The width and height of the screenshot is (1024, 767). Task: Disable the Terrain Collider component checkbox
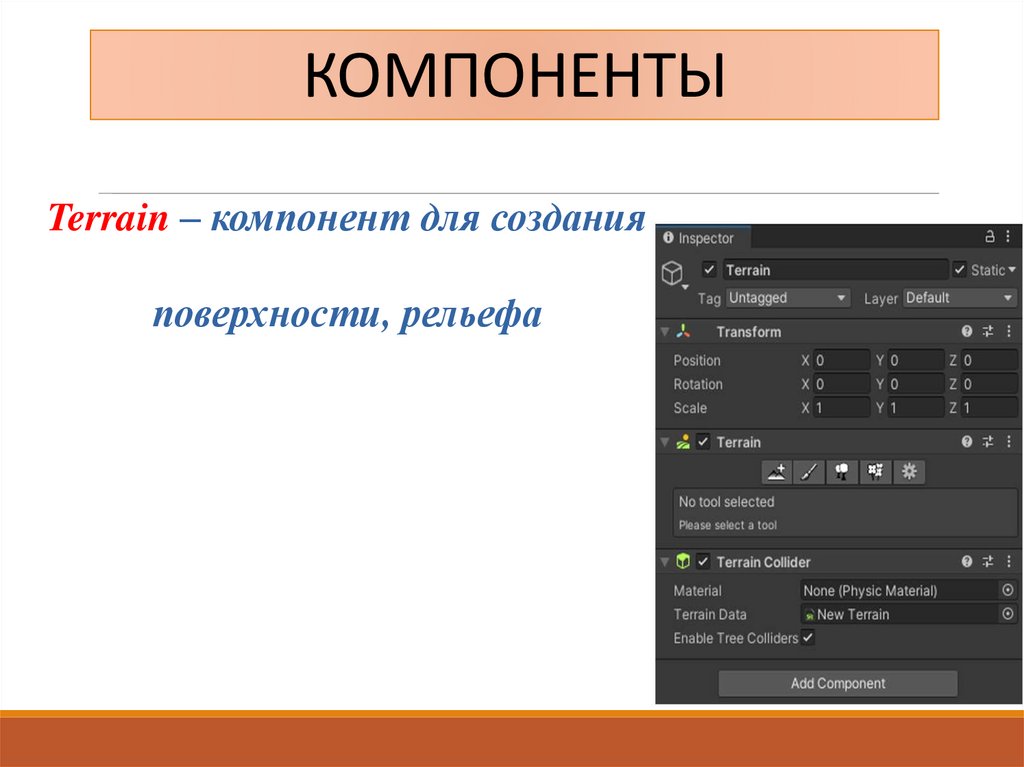click(703, 561)
